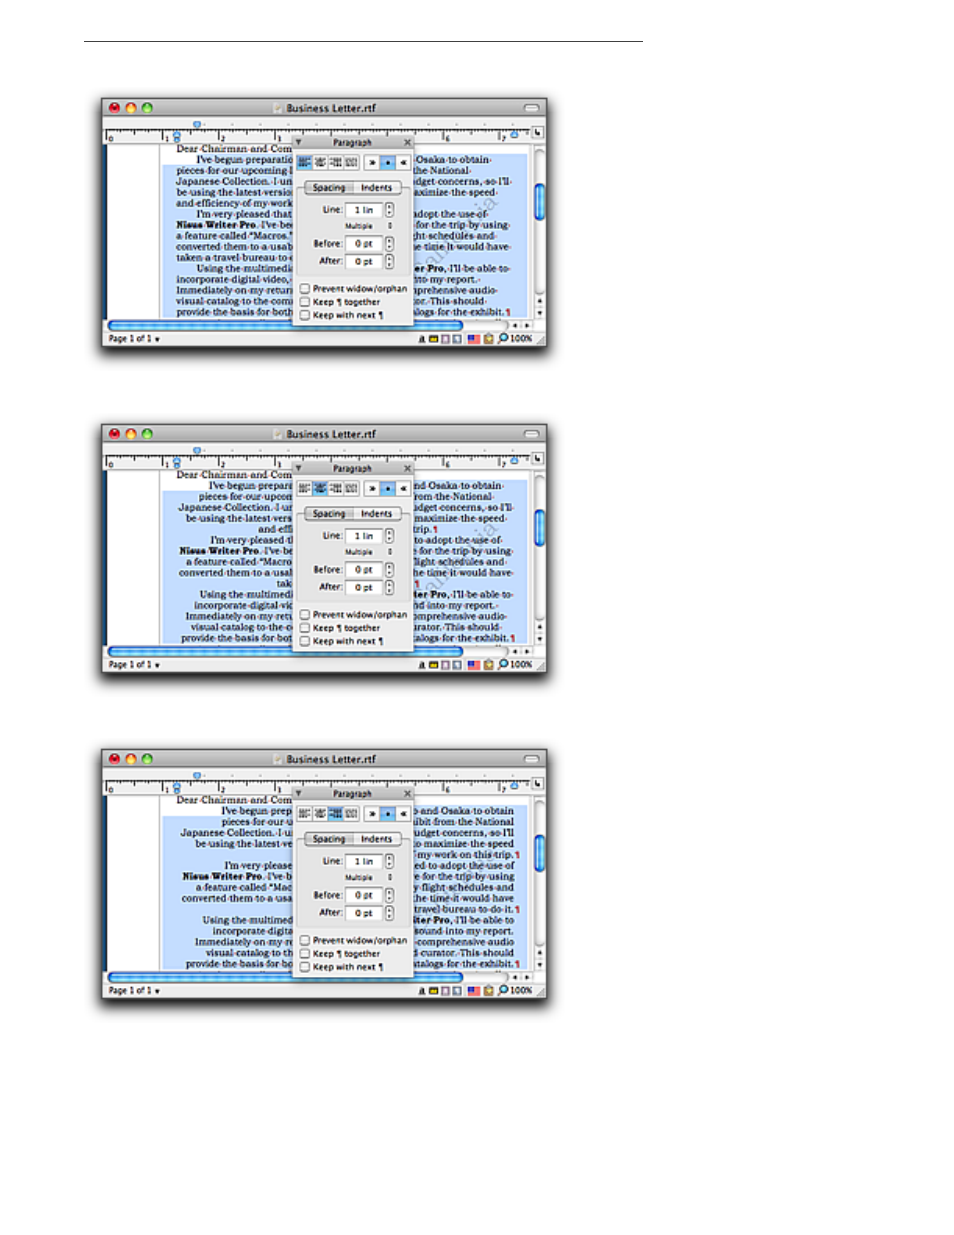Select align right icon in top window's Paragraph palette
The image size is (954, 1235).
tap(336, 162)
